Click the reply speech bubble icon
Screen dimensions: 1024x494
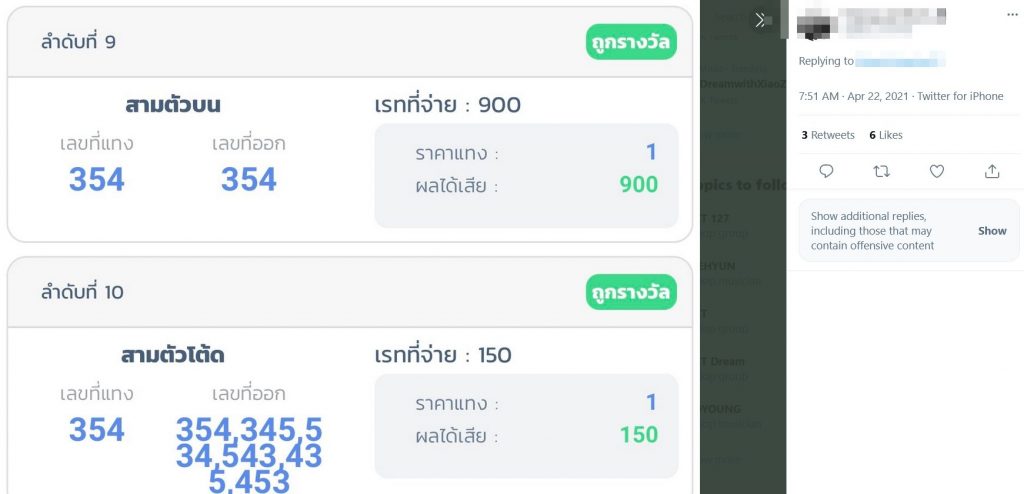pos(826,171)
